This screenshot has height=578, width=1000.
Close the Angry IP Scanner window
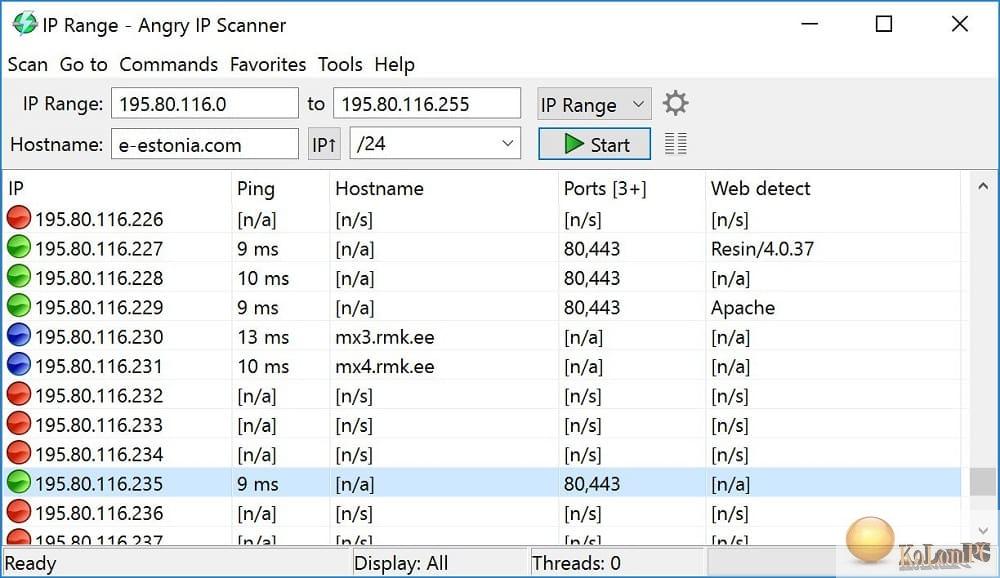[x=959, y=24]
